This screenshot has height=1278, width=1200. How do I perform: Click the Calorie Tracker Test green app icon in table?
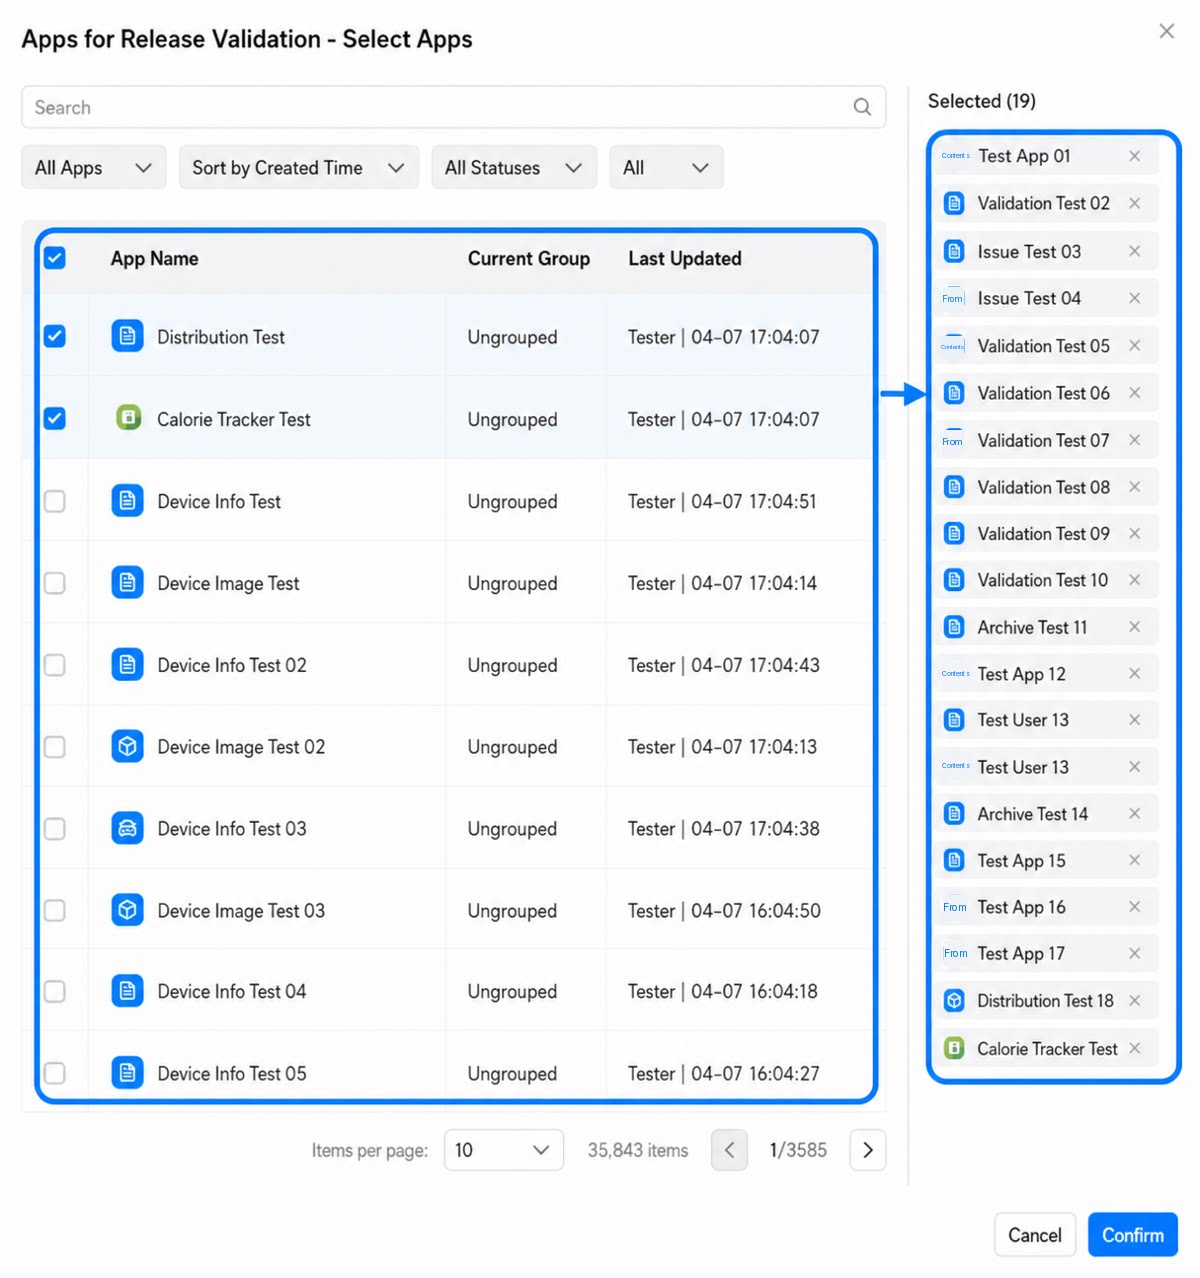tap(128, 418)
